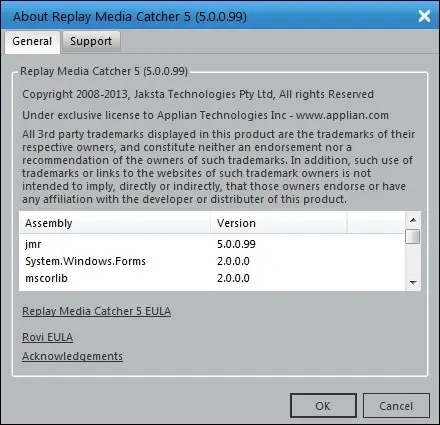Open the Acknowledgements link
440x425 pixels.
click(x=72, y=356)
